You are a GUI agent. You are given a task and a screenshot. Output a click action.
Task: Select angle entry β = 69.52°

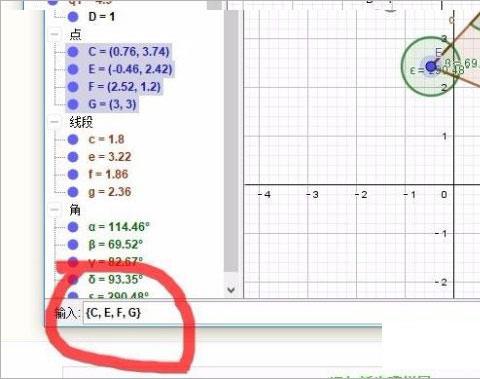click(x=115, y=244)
